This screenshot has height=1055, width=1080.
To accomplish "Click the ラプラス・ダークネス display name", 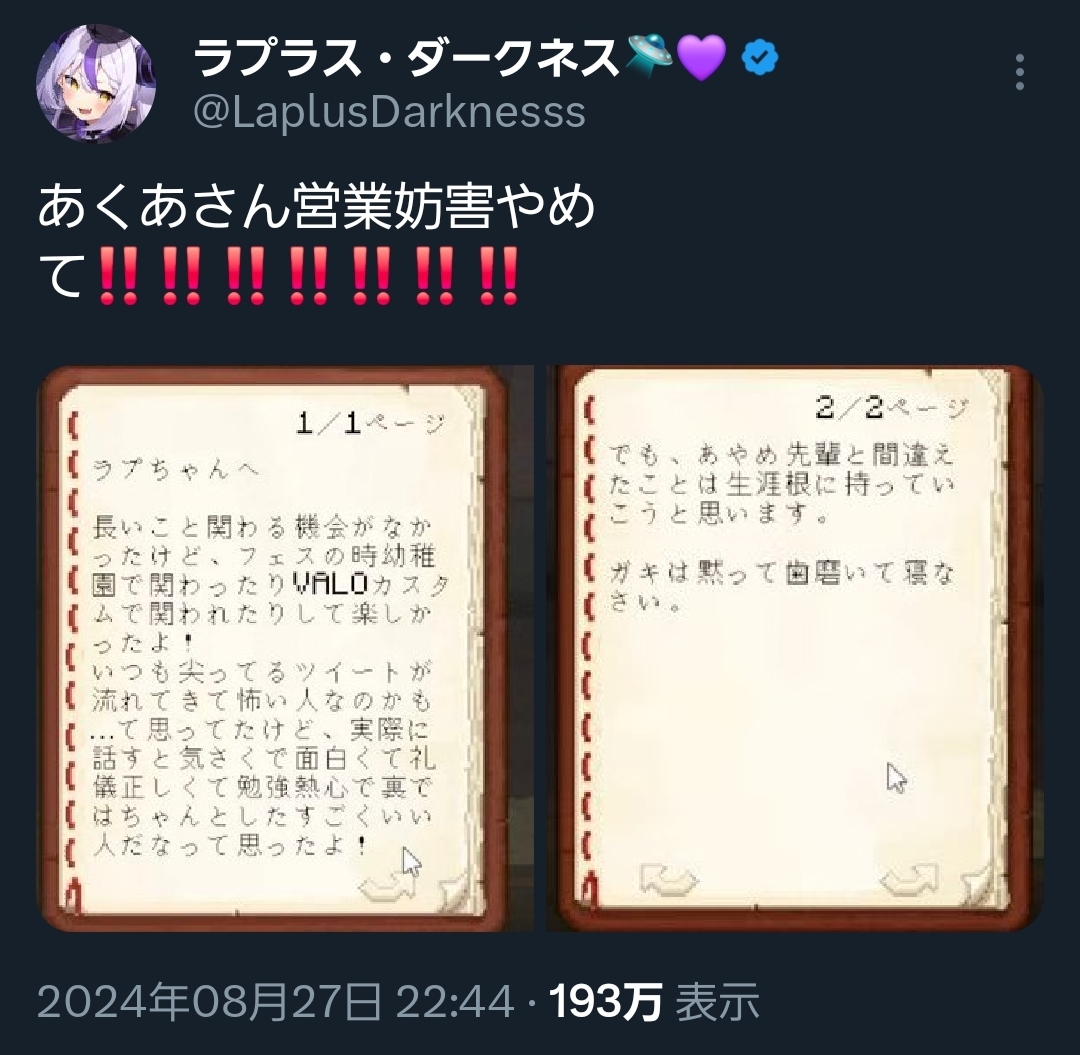I will (407, 57).
